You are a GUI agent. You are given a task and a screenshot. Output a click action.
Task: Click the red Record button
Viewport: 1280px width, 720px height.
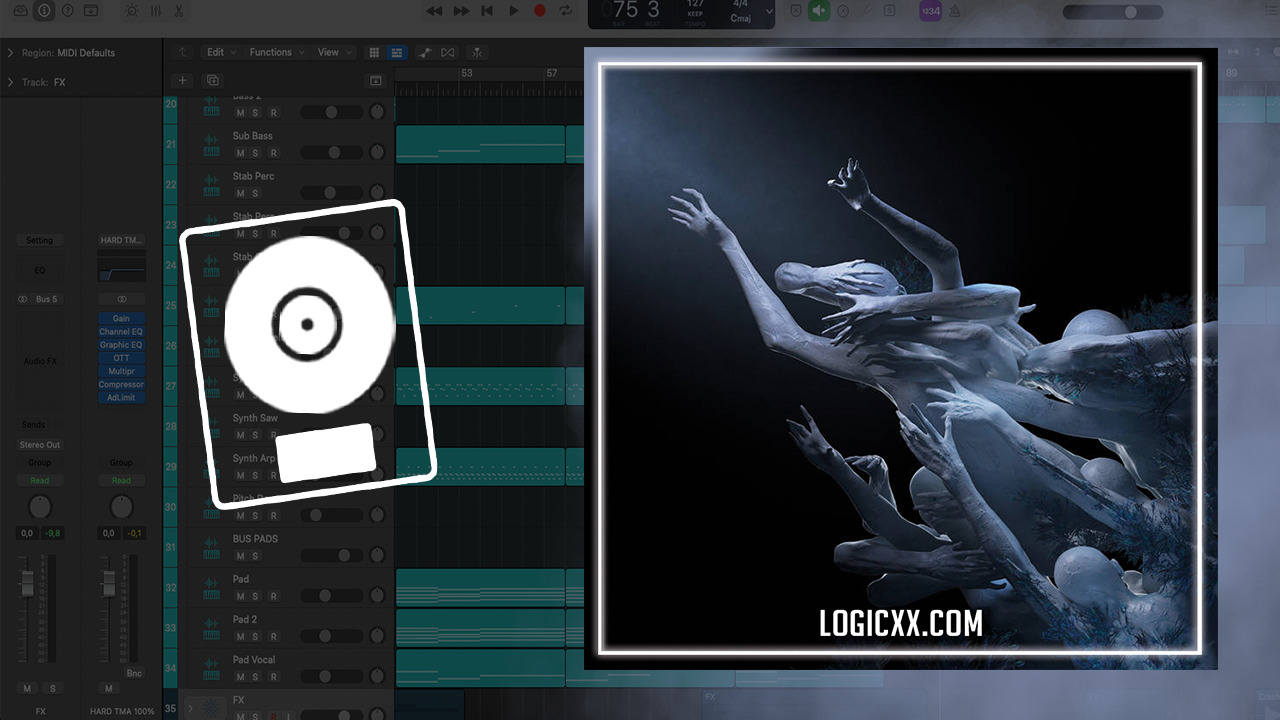[x=540, y=11]
